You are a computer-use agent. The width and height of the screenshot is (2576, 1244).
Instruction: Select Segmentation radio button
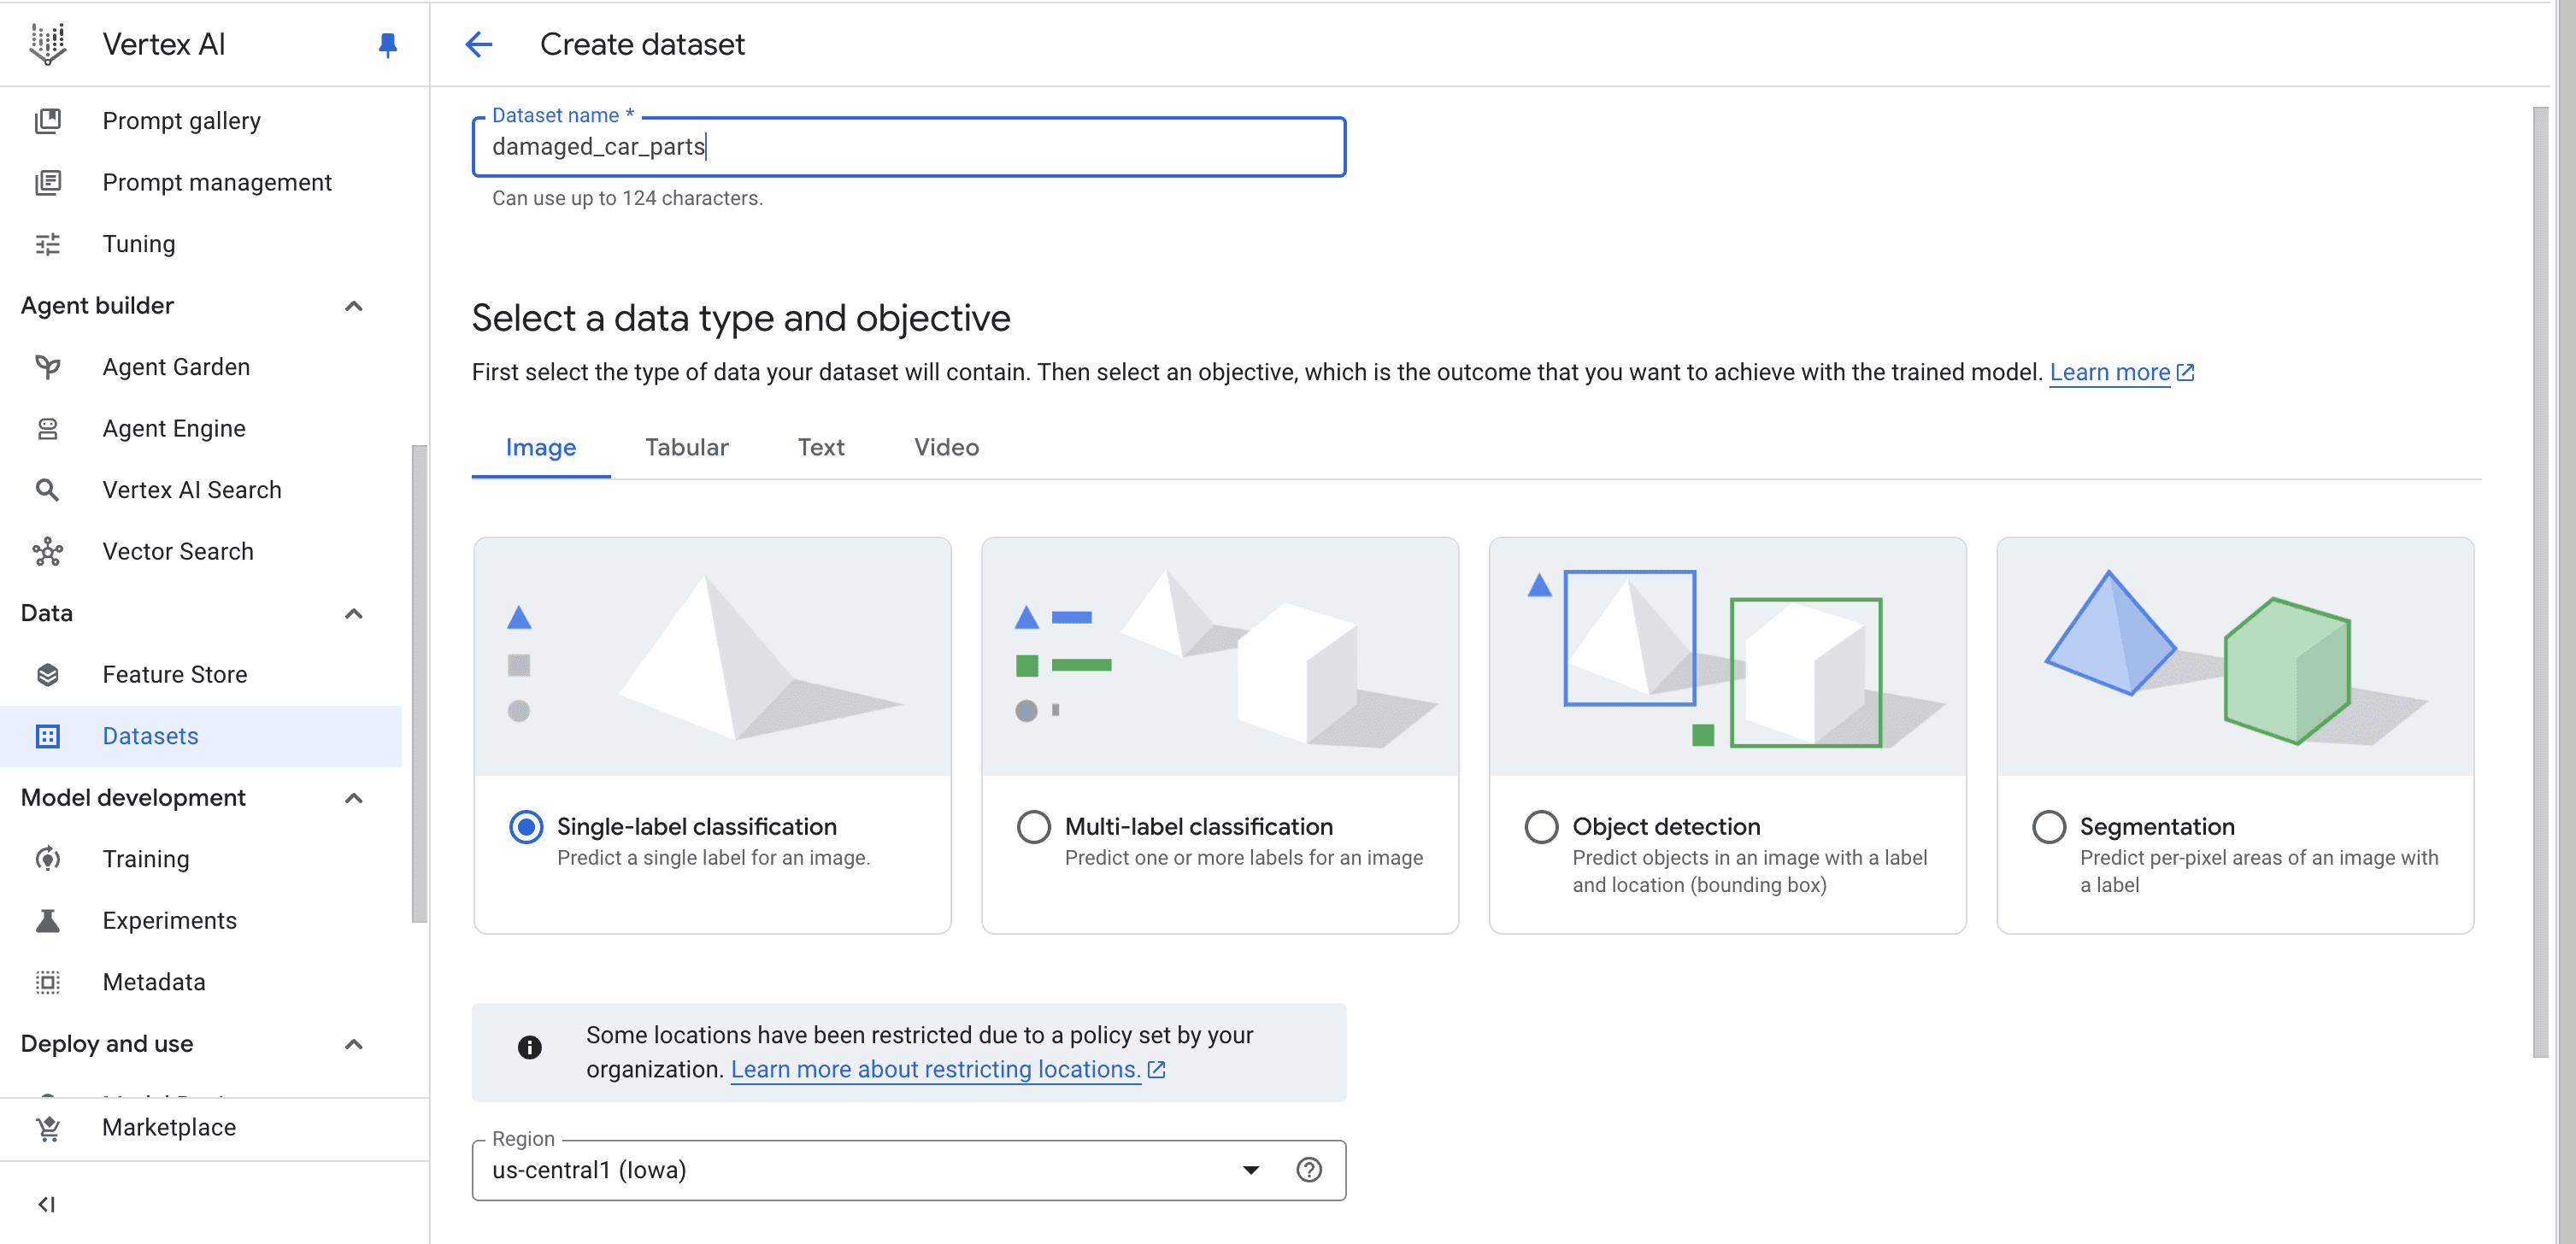point(2049,827)
